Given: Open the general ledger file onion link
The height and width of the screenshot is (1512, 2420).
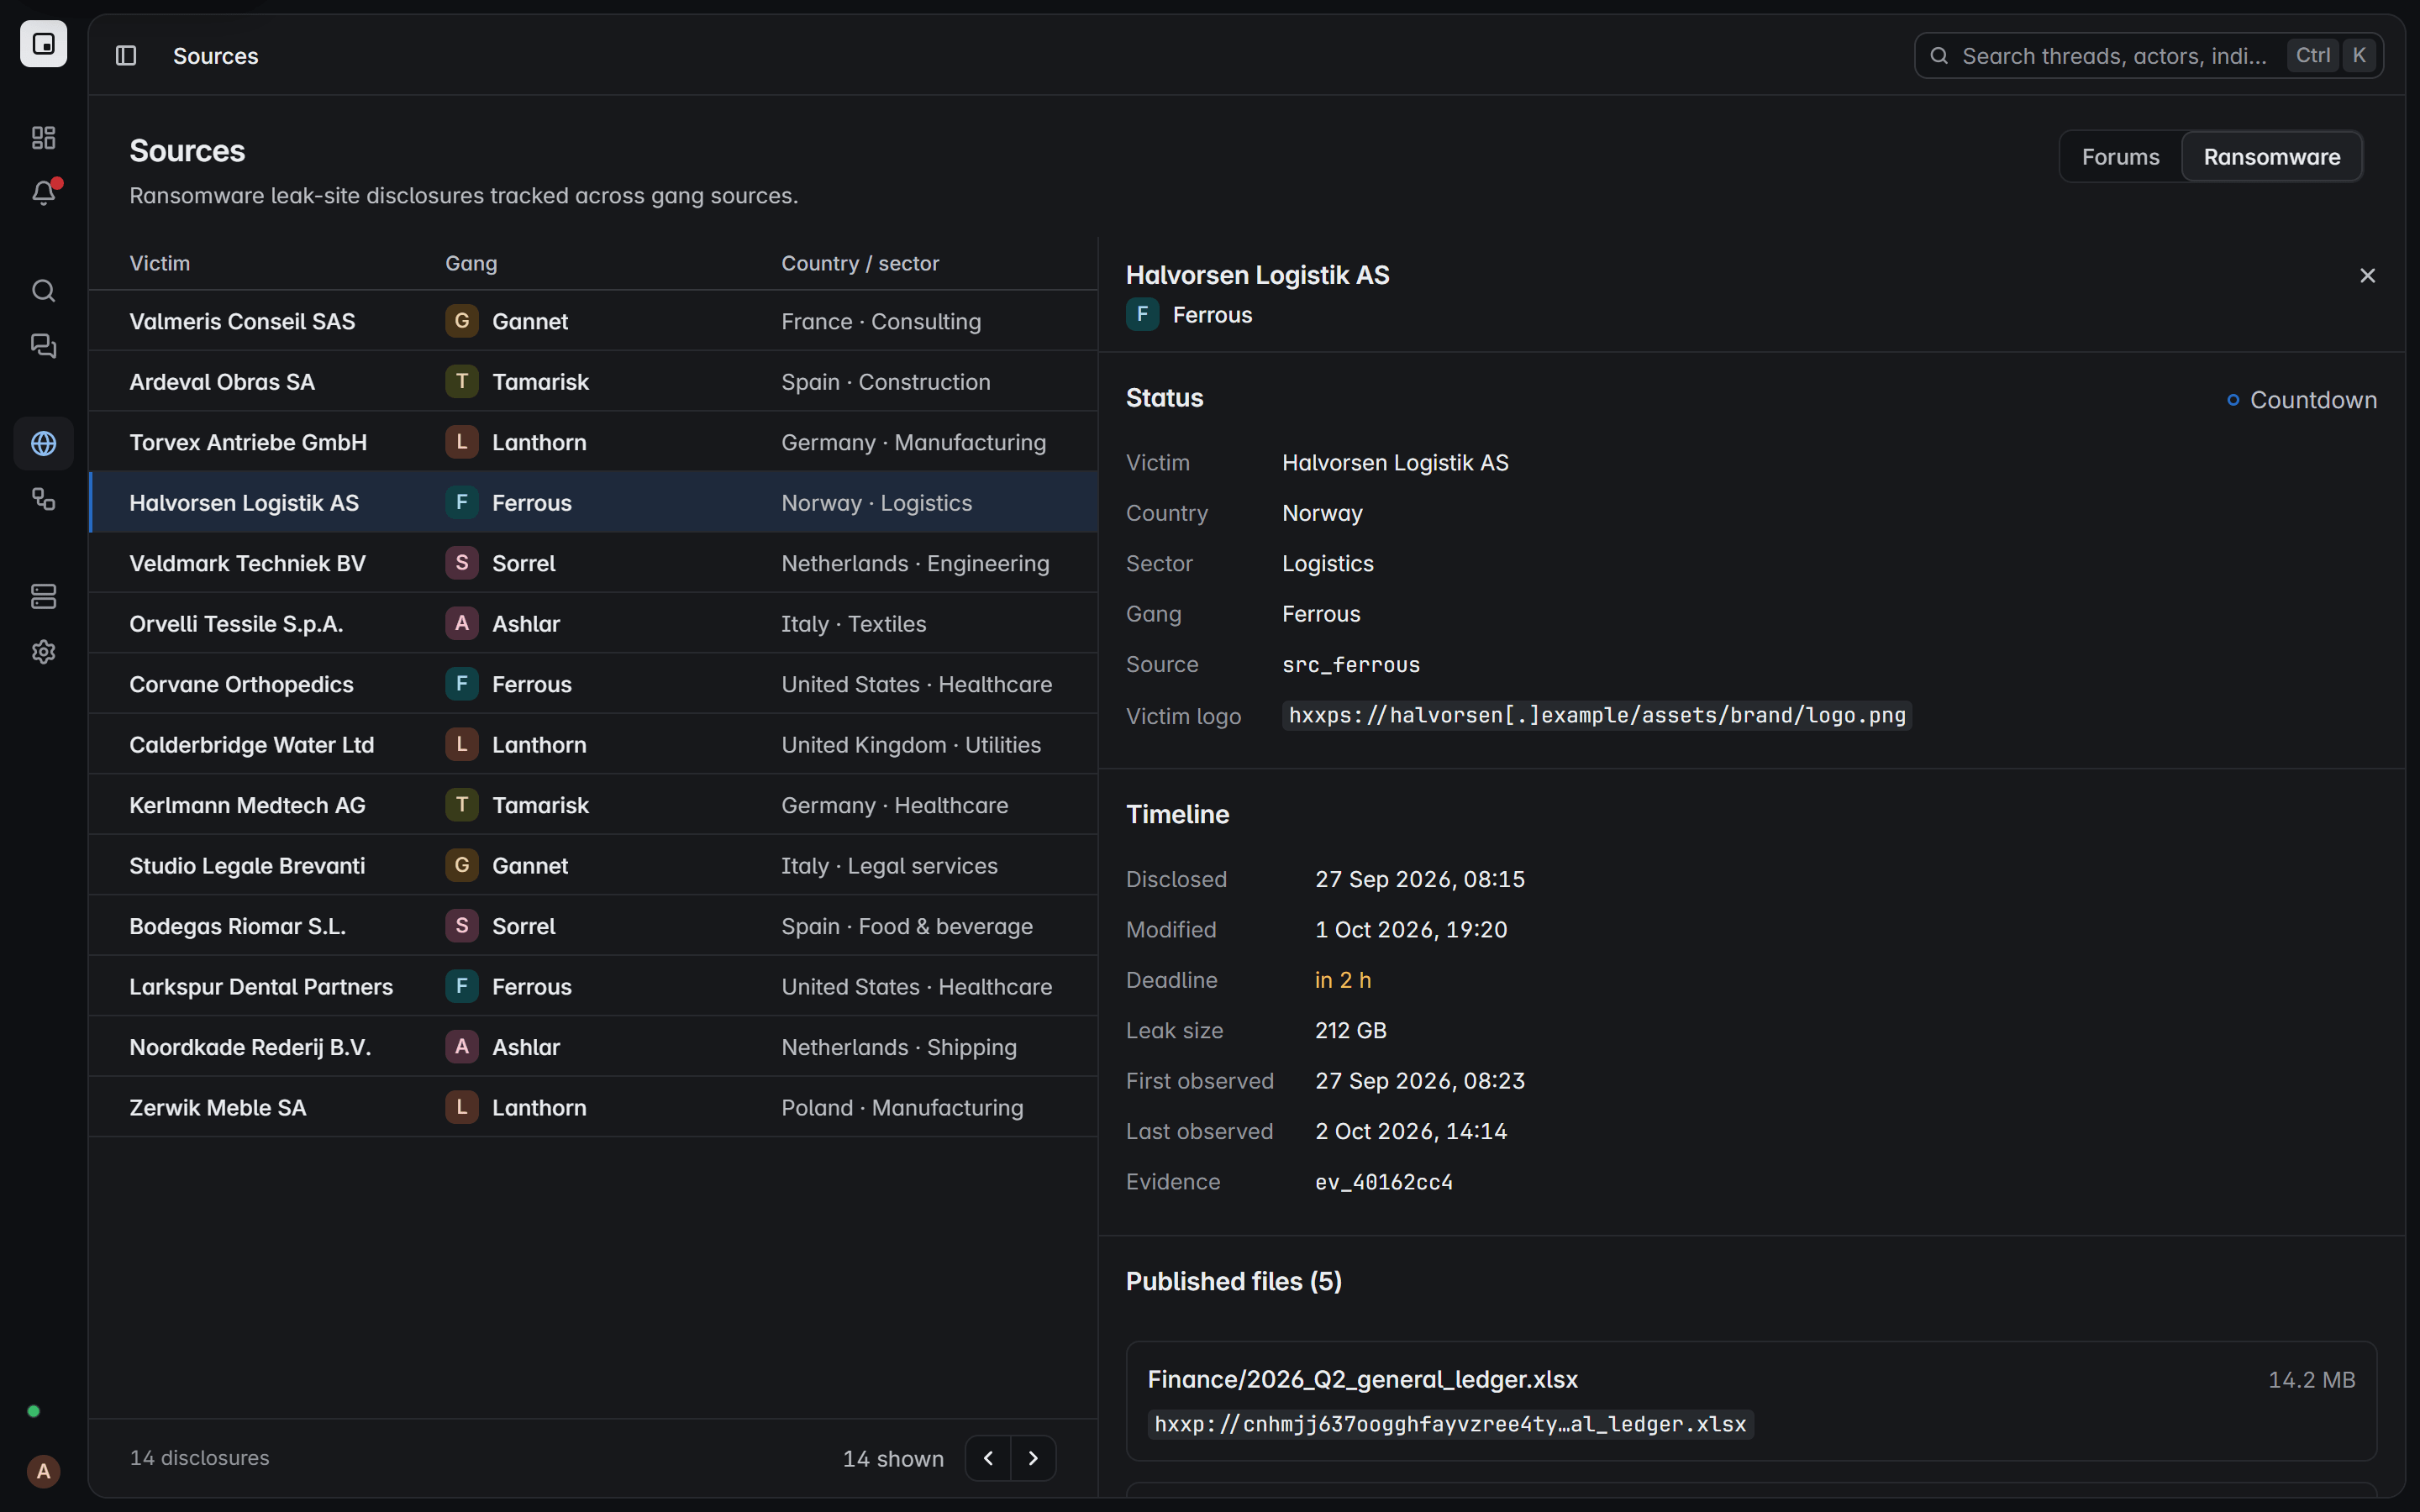Looking at the screenshot, I should tap(1450, 1424).
